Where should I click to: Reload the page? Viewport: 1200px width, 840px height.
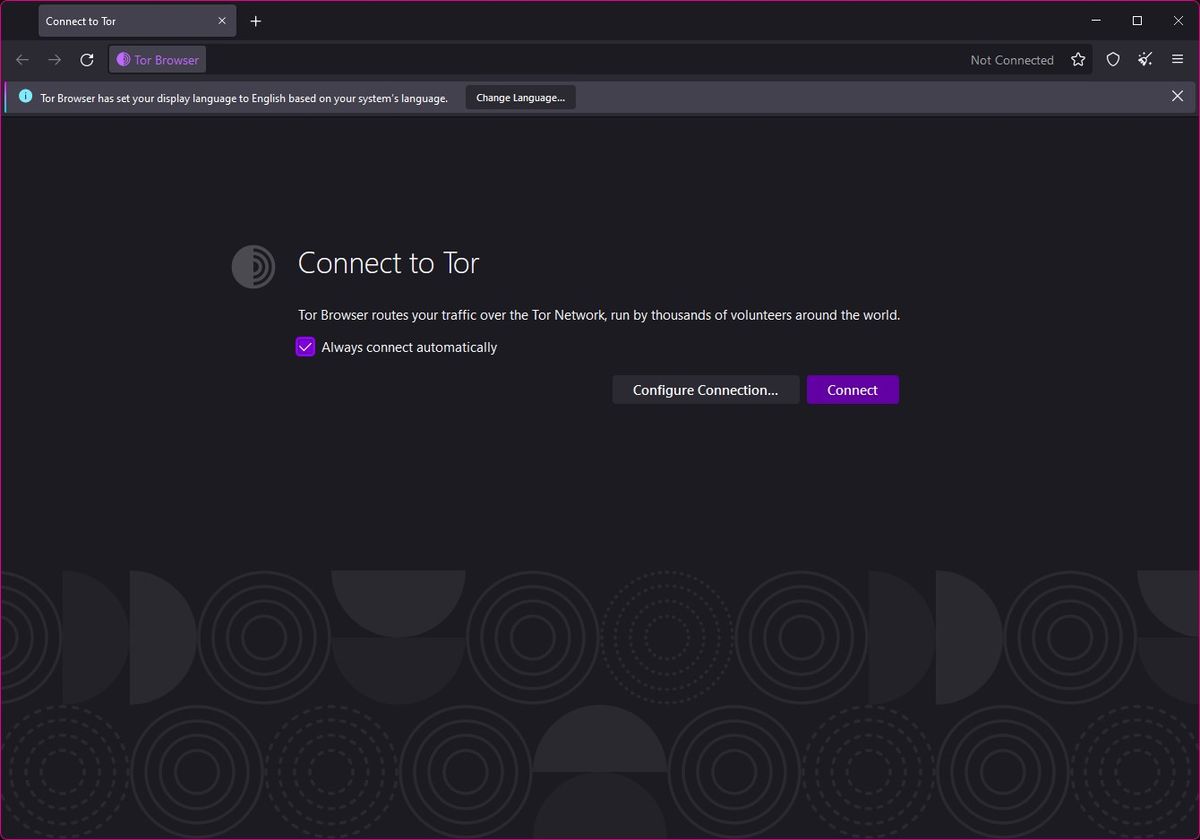[86, 59]
